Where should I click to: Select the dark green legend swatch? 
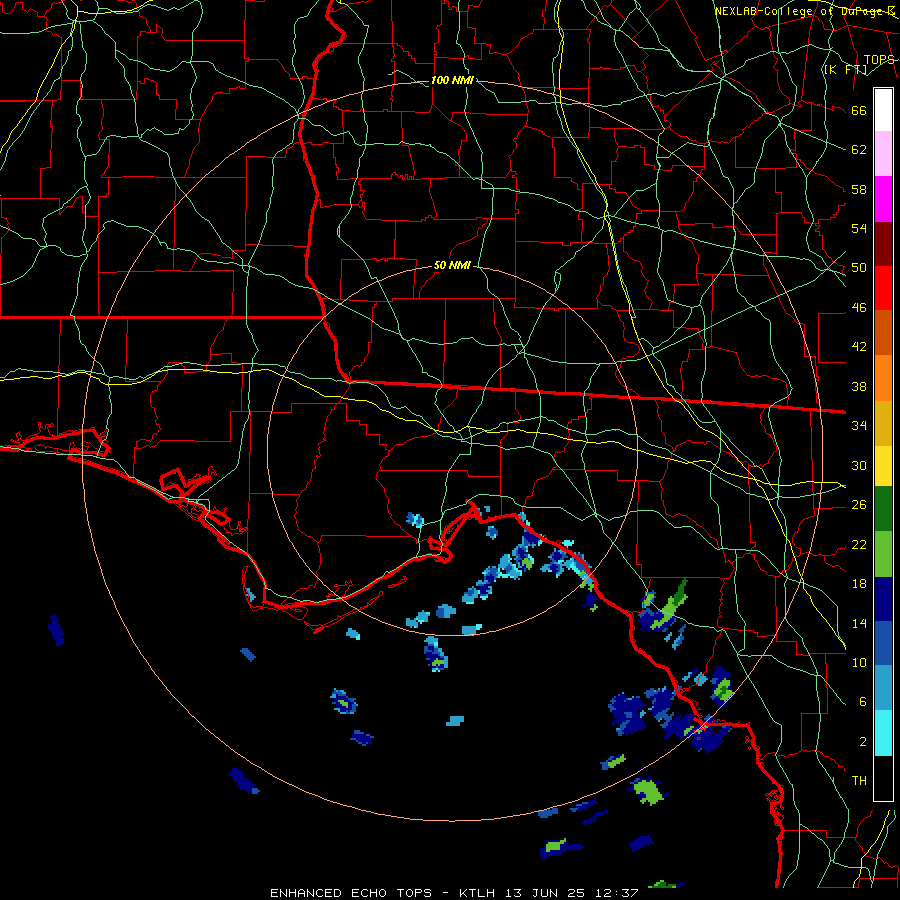click(883, 509)
